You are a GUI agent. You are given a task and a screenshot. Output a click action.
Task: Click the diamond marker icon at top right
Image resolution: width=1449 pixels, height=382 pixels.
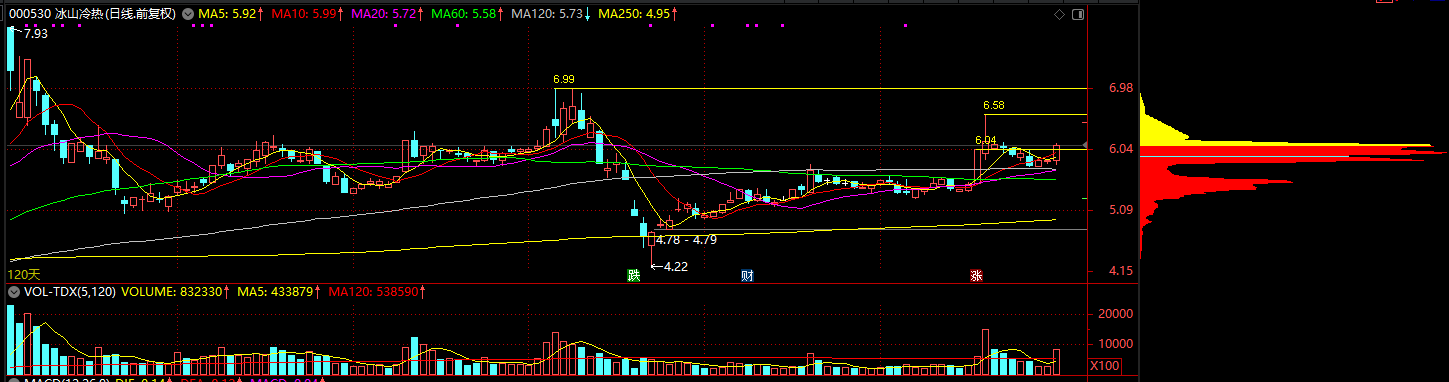tap(1059, 15)
